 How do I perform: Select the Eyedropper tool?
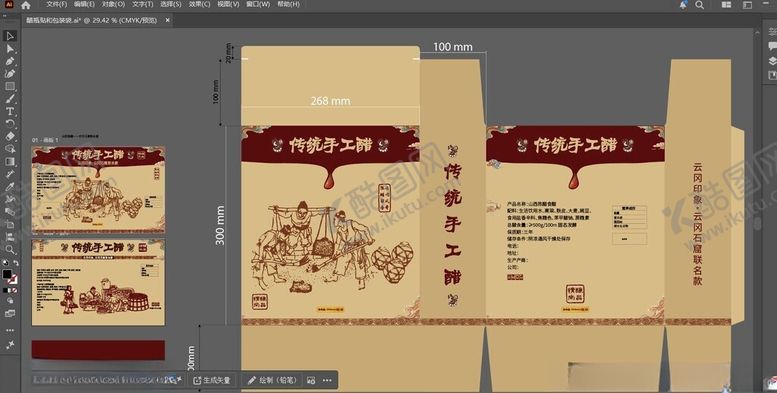click(x=9, y=187)
